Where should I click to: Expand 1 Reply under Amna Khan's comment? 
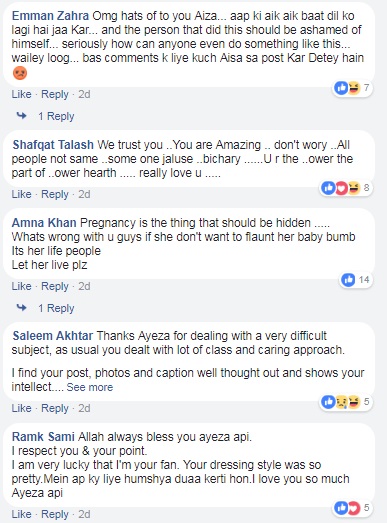[56, 308]
